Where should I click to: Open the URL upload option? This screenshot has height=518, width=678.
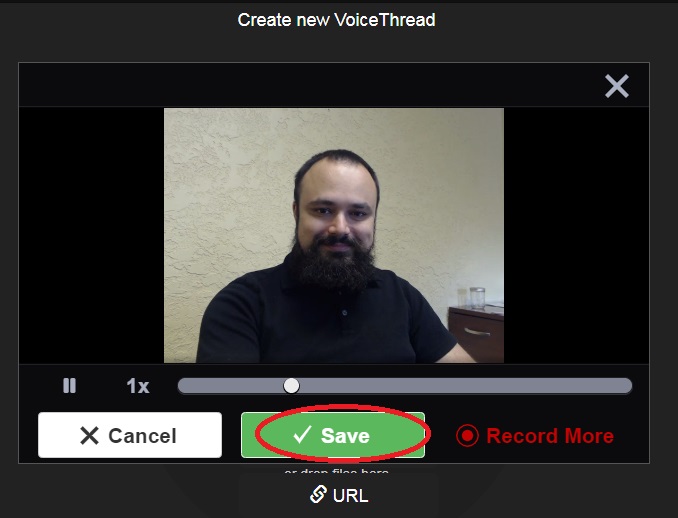tap(339, 495)
